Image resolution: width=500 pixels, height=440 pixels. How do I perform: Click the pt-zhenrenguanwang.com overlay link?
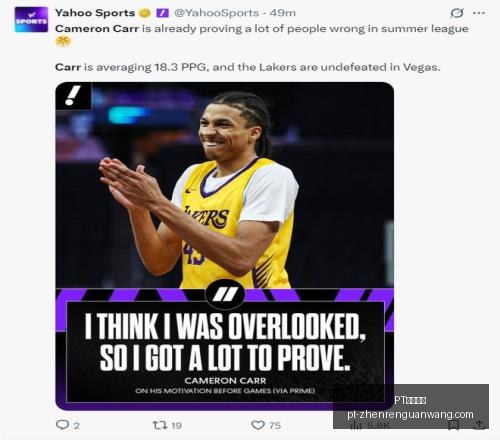click(x=410, y=415)
